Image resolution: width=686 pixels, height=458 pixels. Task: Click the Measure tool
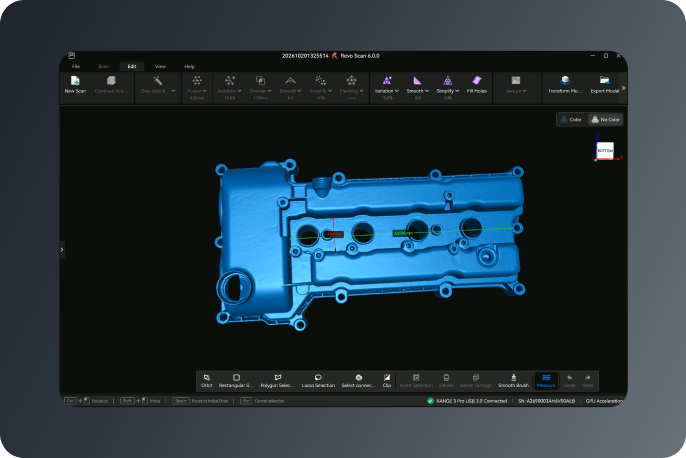tap(546, 381)
